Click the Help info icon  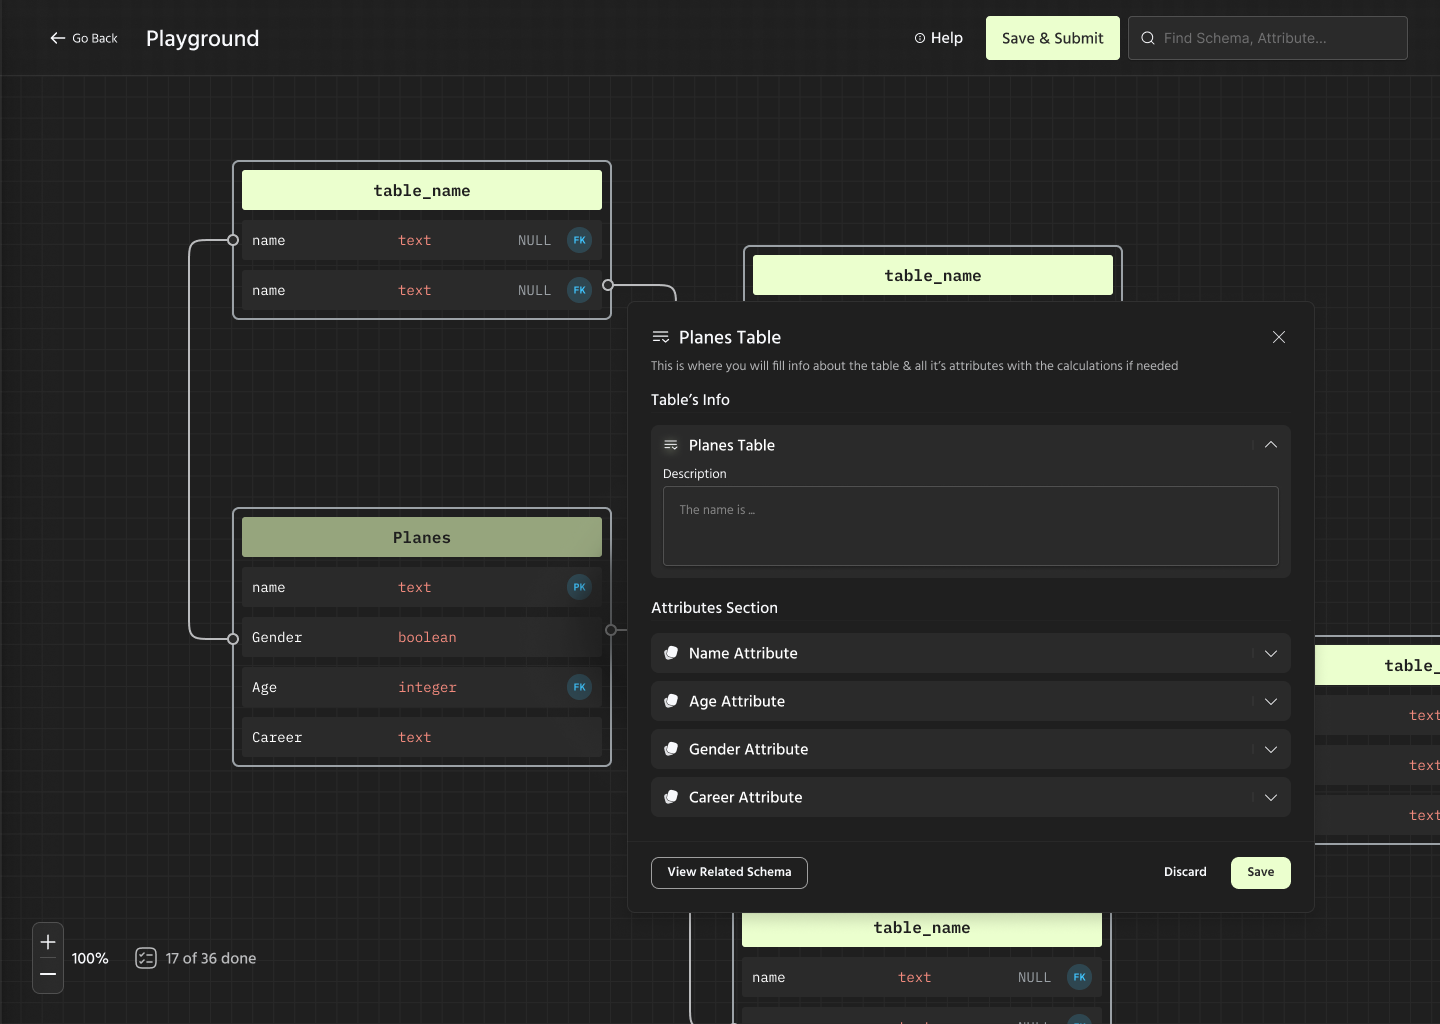click(920, 38)
